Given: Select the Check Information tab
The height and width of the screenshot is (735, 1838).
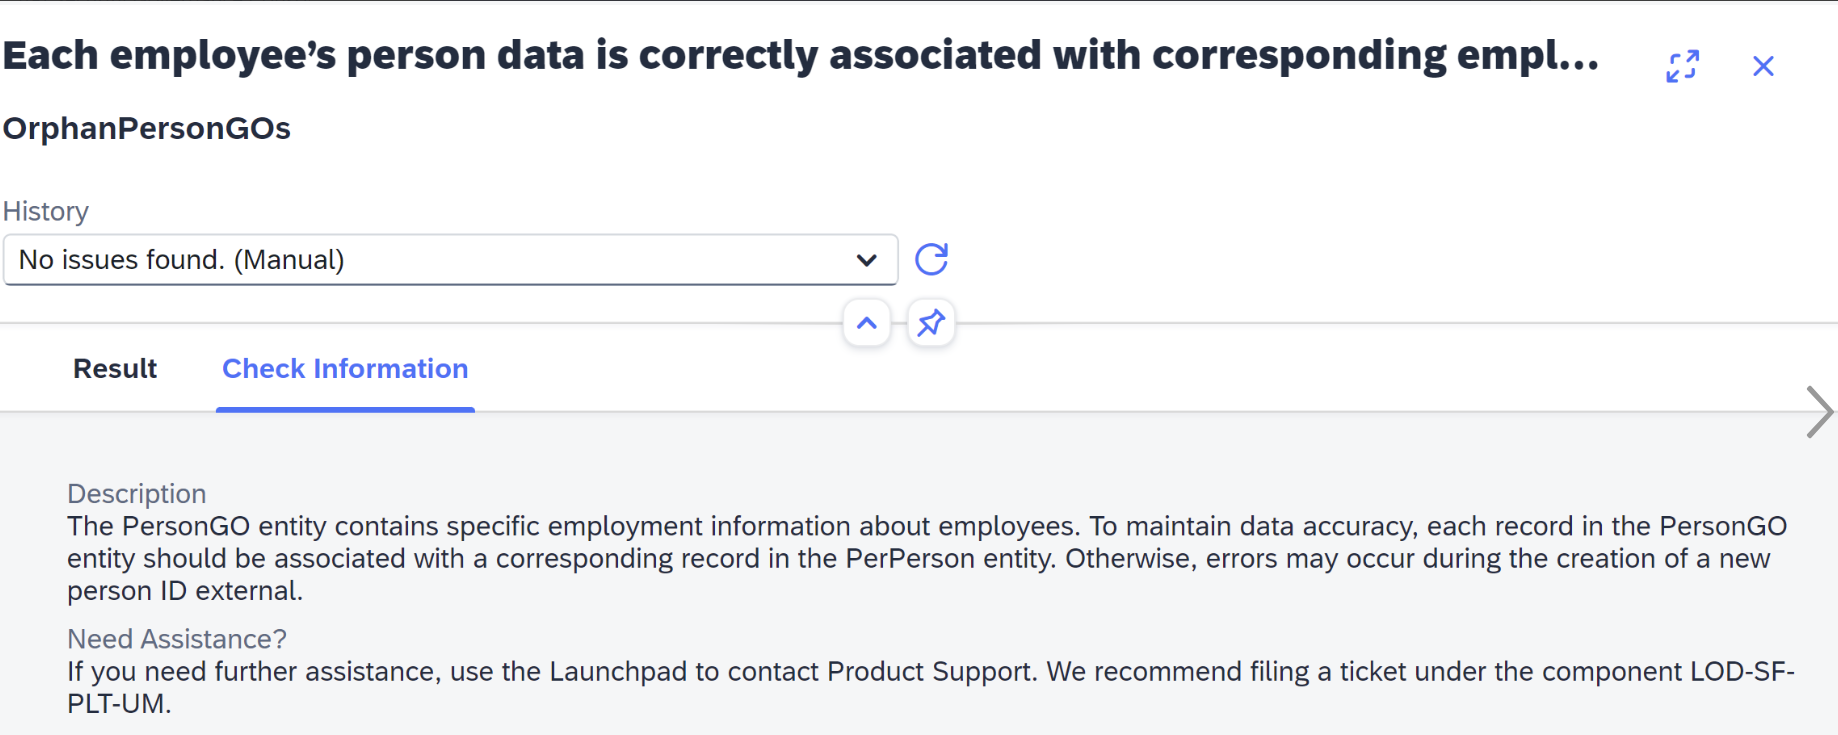Looking at the screenshot, I should tap(345, 369).
